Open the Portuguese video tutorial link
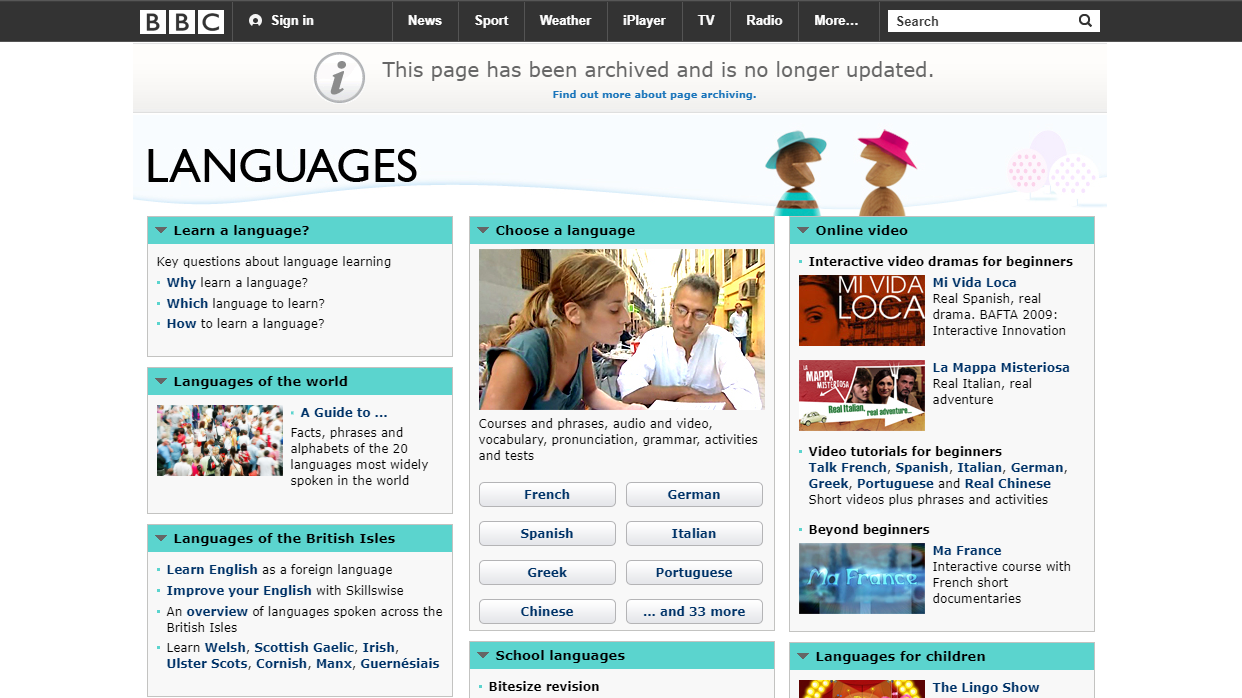 (x=895, y=484)
